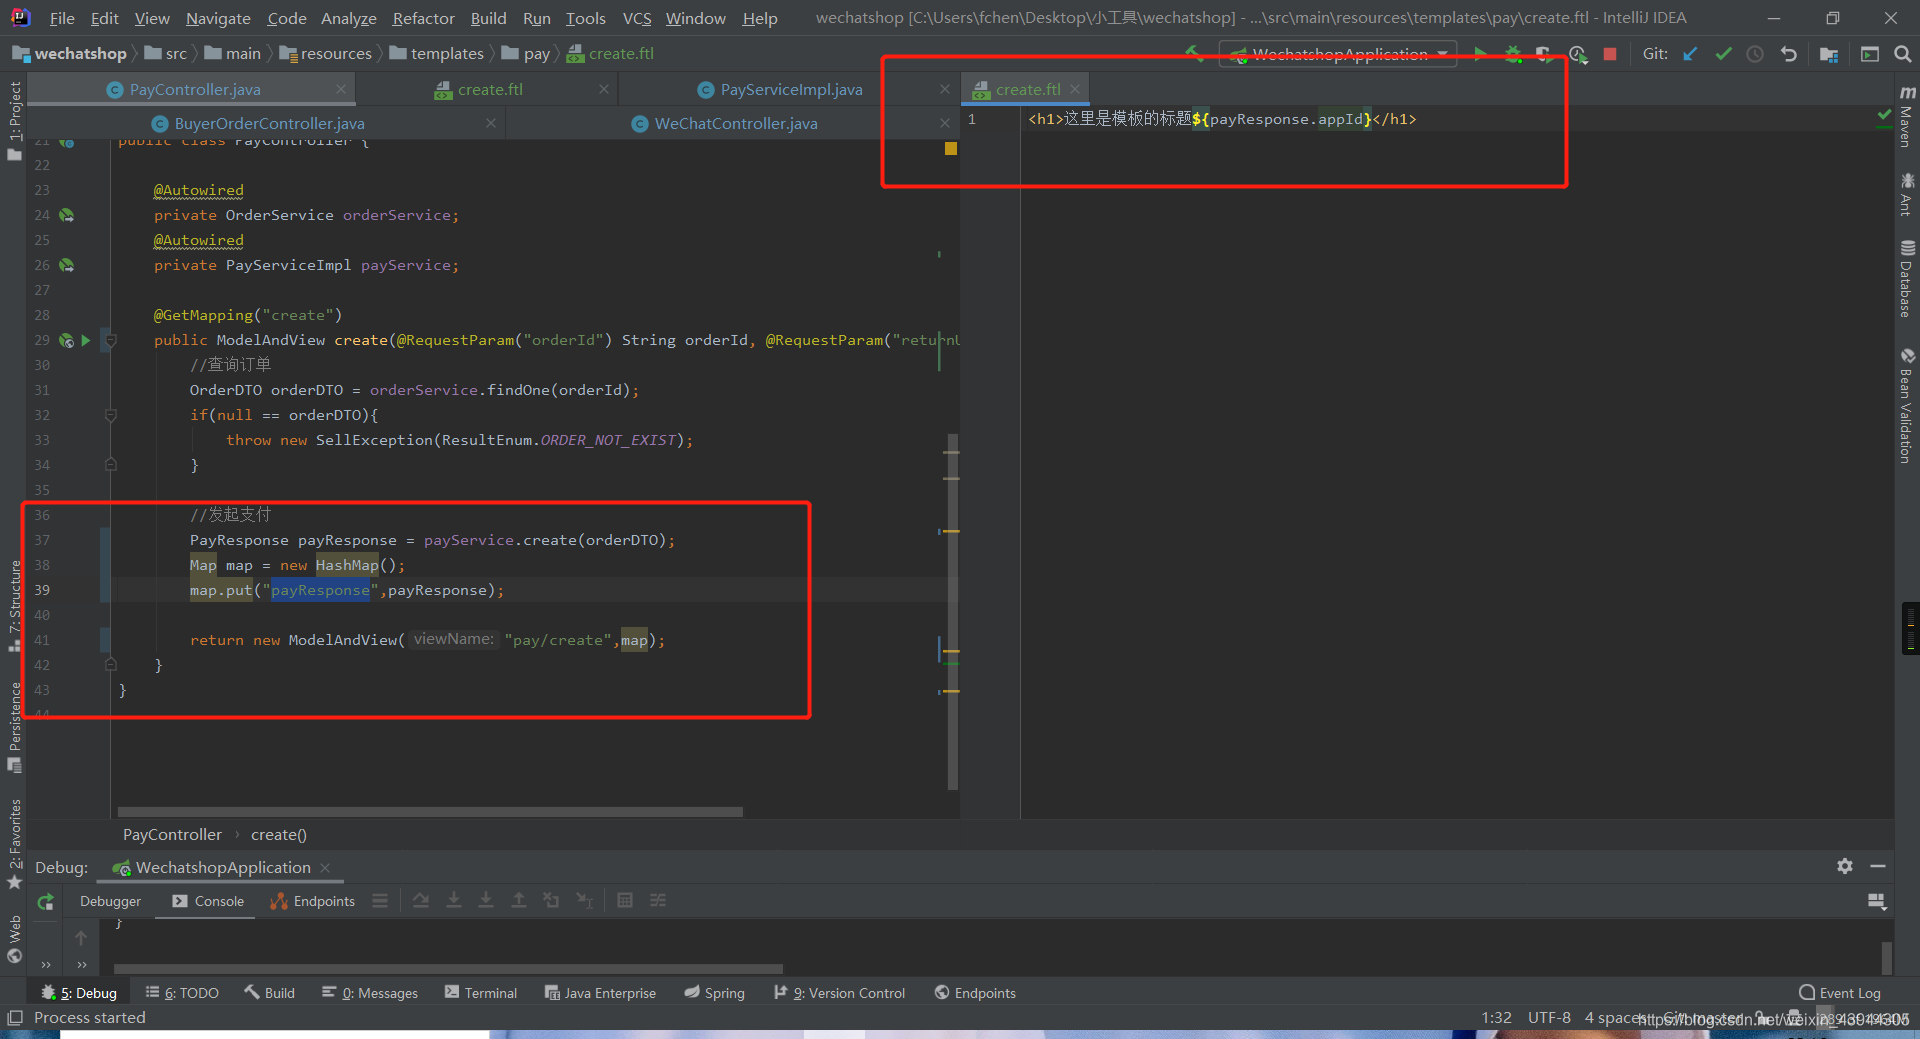The width and height of the screenshot is (1920, 1039).
Task: Click Show Execution Point lines icon
Action: (380, 901)
